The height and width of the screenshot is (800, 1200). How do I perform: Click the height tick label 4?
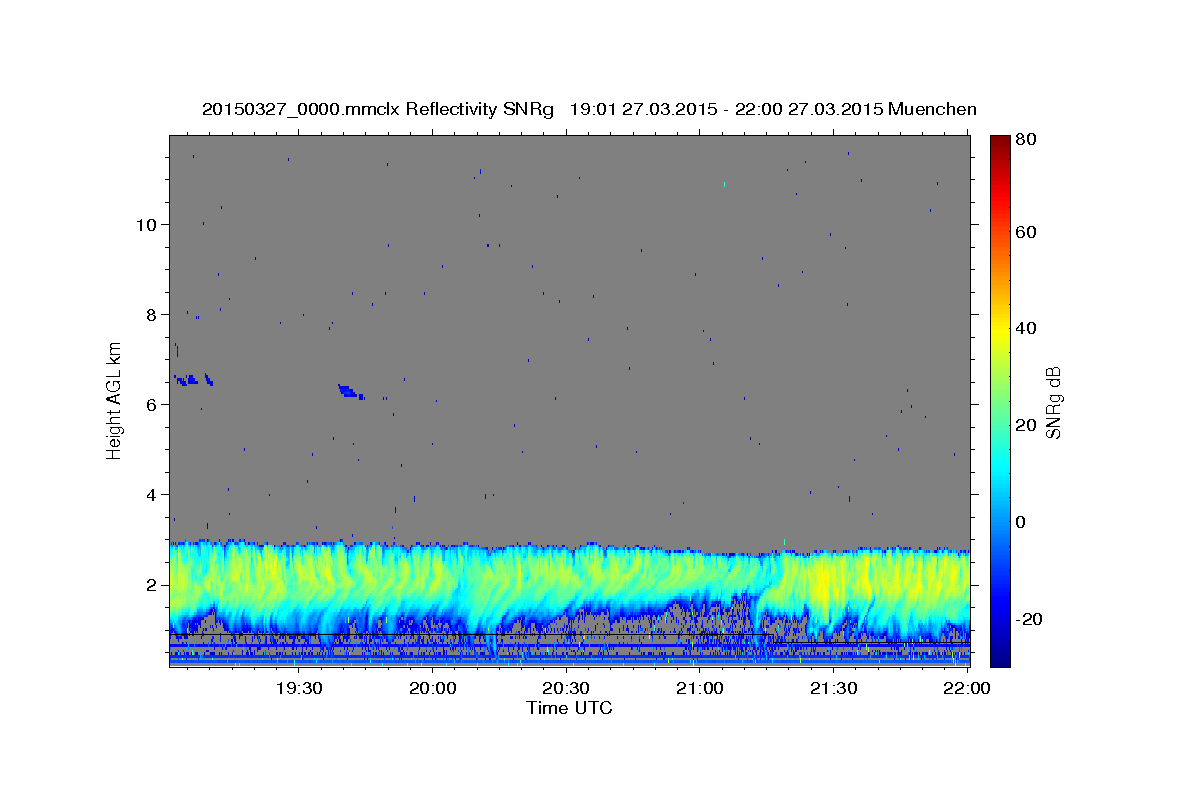click(152, 494)
